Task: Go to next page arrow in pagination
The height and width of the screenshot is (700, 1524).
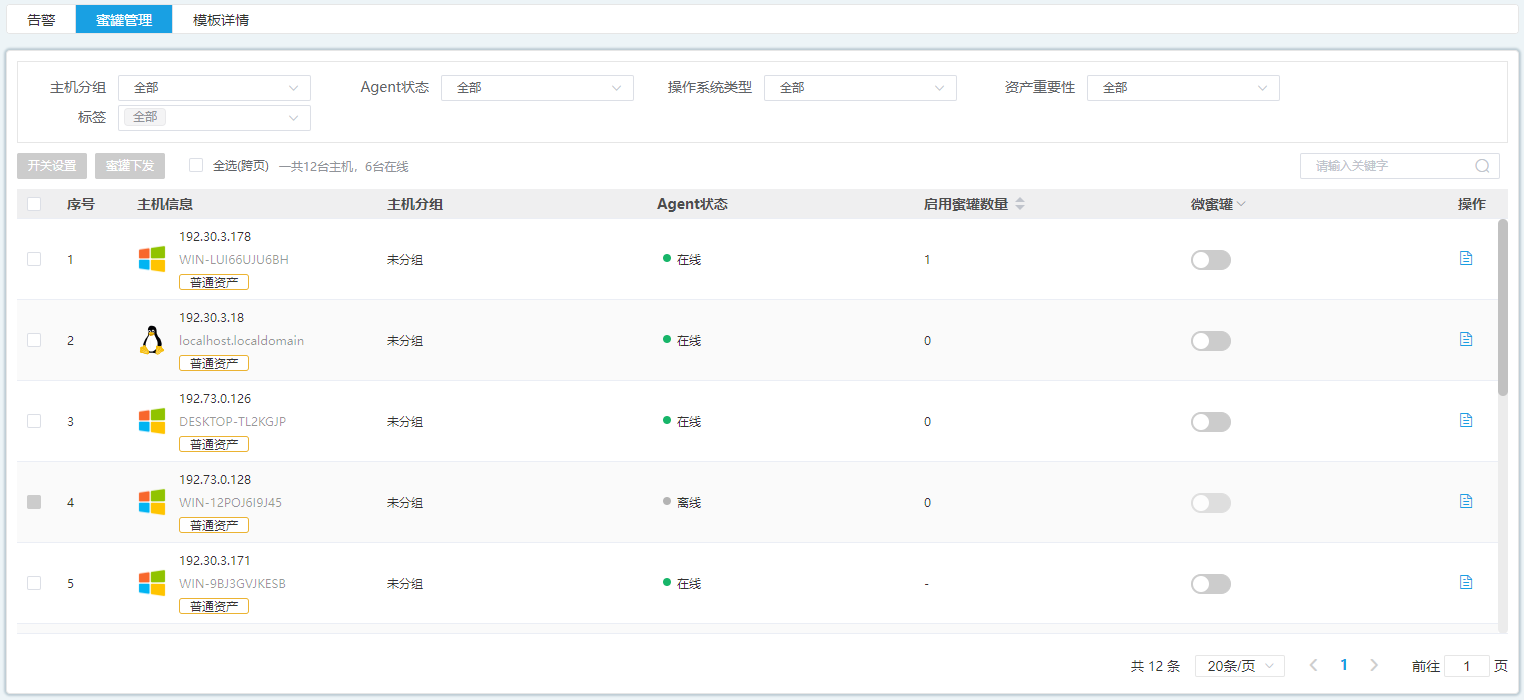Action: tap(1374, 665)
